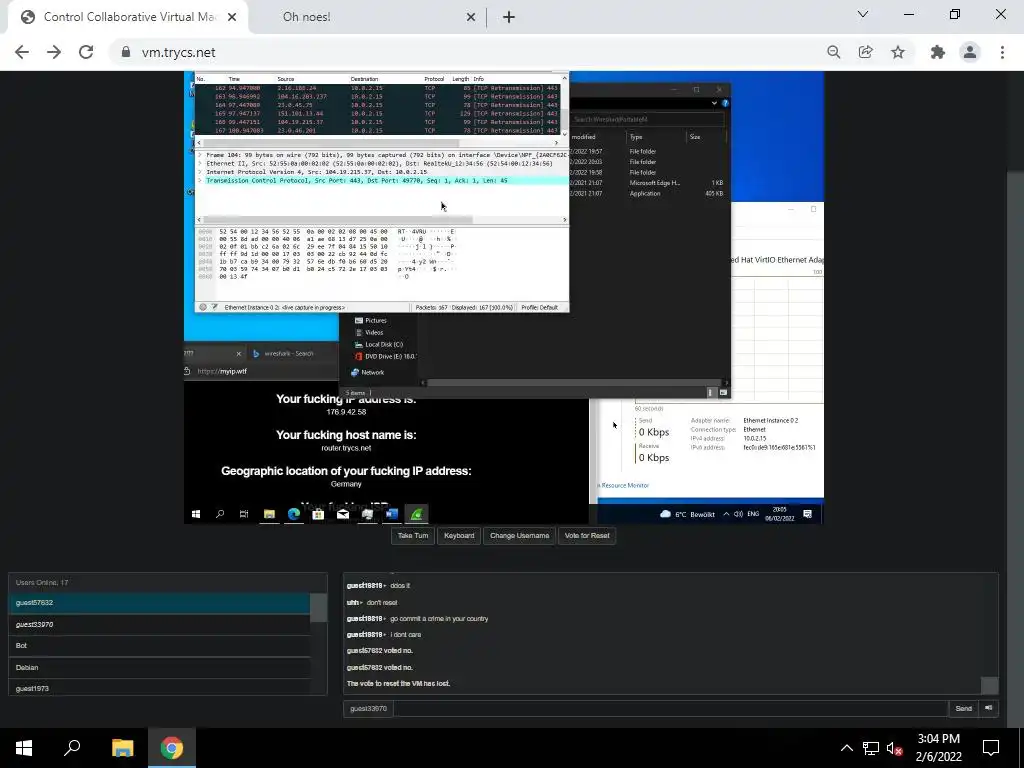The image size is (1024, 768).
Task: Open the tab search chevron
Action: pos(863,14)
